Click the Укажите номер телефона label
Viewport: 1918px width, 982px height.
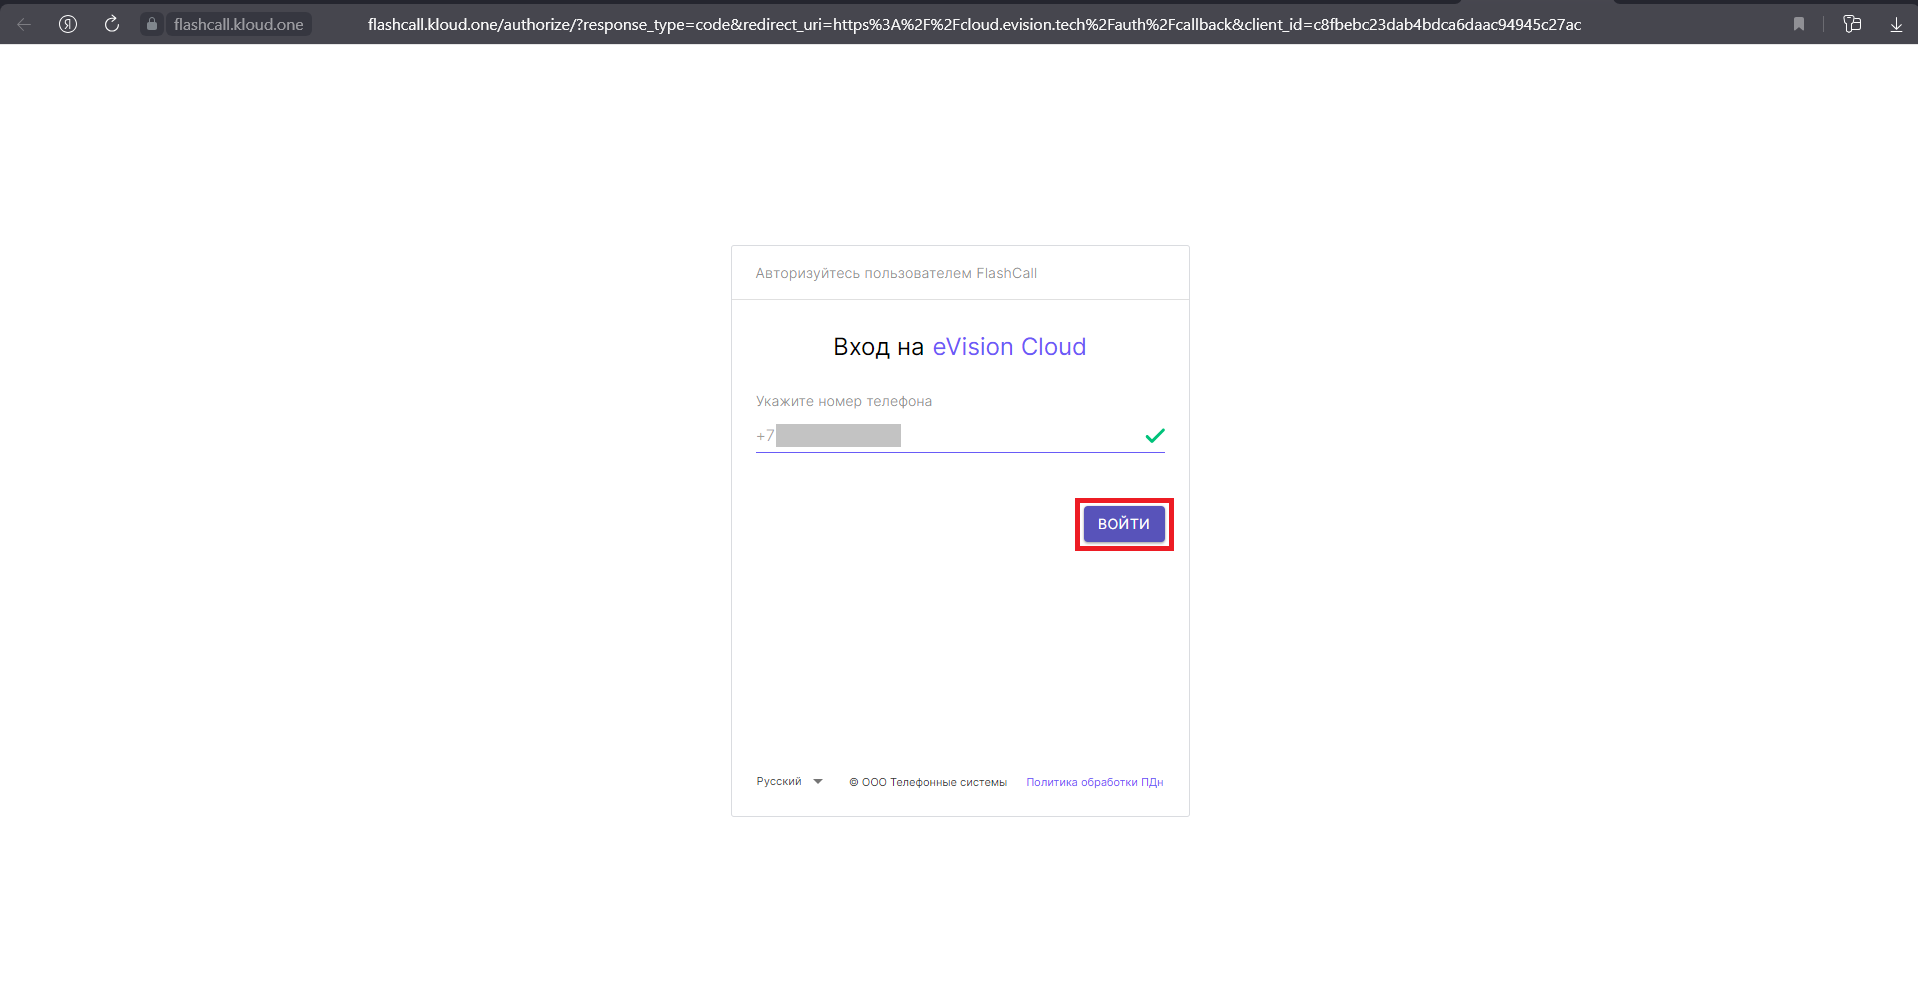(x=844, y=401)
